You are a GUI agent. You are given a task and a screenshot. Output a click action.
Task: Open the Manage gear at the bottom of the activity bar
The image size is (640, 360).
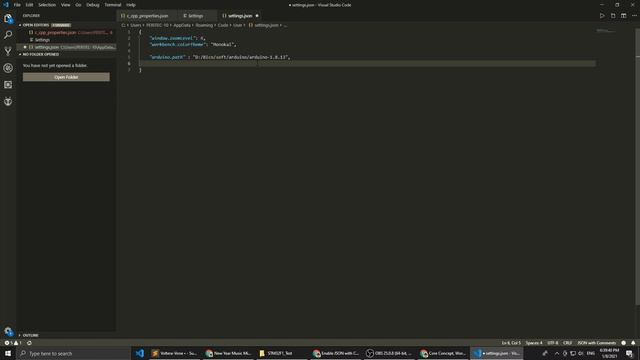point(8,331)
